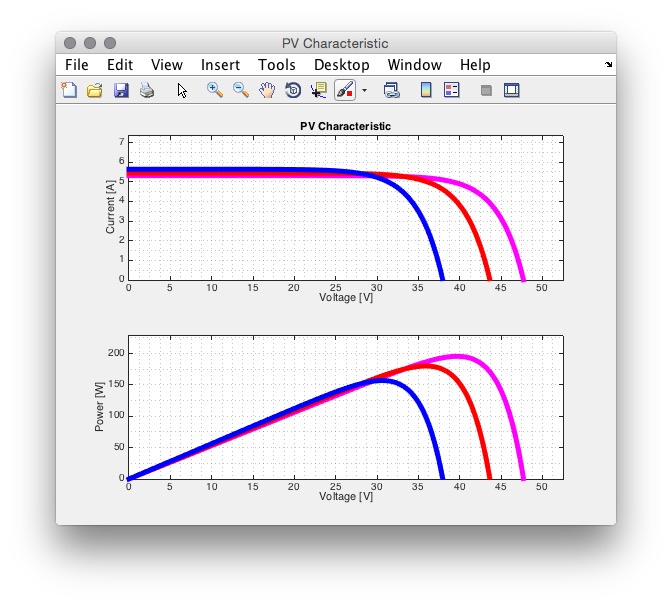Click the PV Characteristic plot title
Viewport: 672px width, 605px height.
click(x=345, y=126)
